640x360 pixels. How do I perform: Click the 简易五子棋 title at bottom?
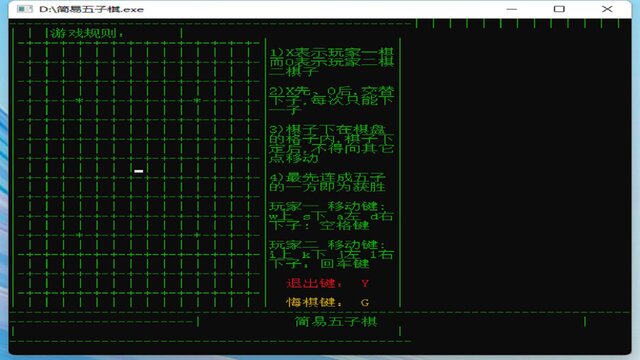click(336, 321)
